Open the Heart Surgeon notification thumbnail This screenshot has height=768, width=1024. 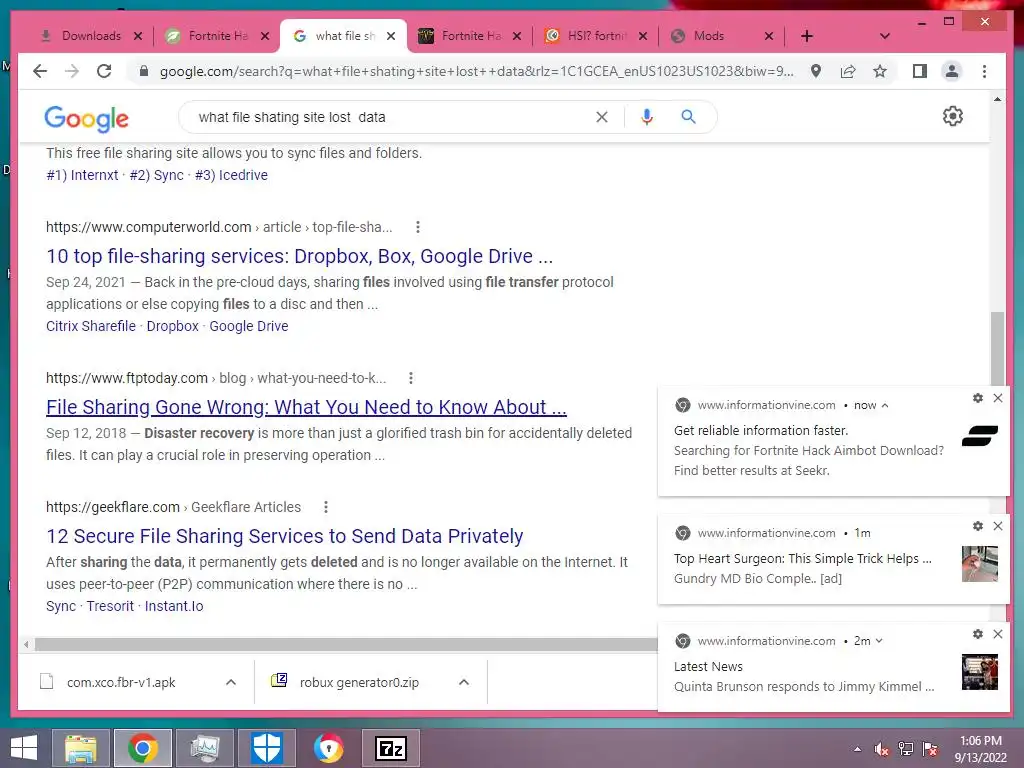(x=980, y=564)
